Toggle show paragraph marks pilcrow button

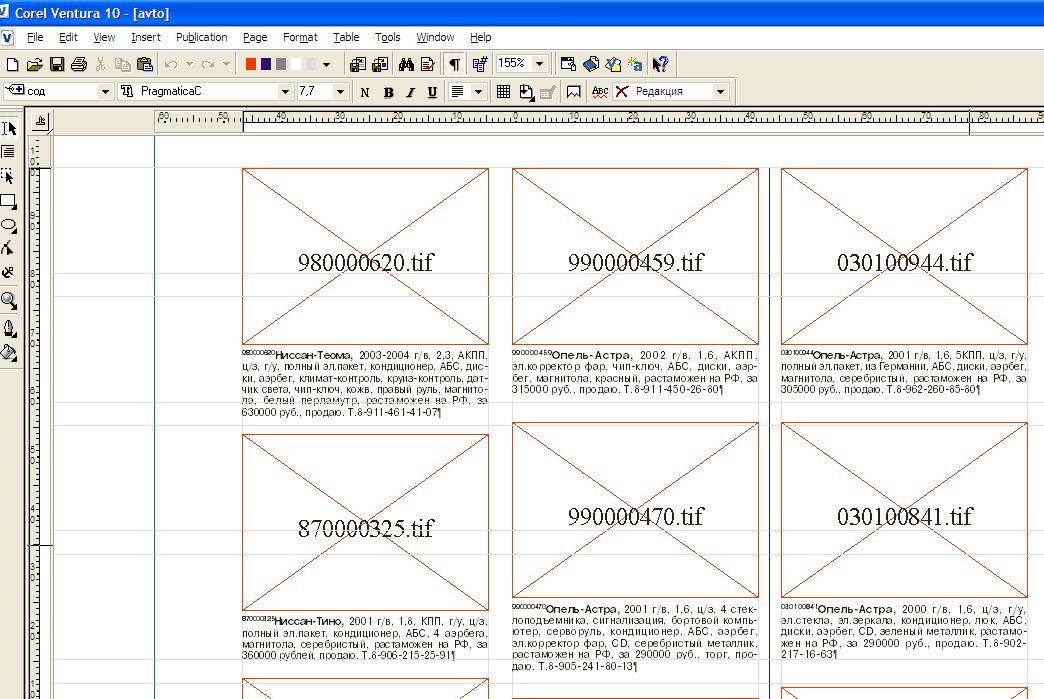(x=454, y=65)
